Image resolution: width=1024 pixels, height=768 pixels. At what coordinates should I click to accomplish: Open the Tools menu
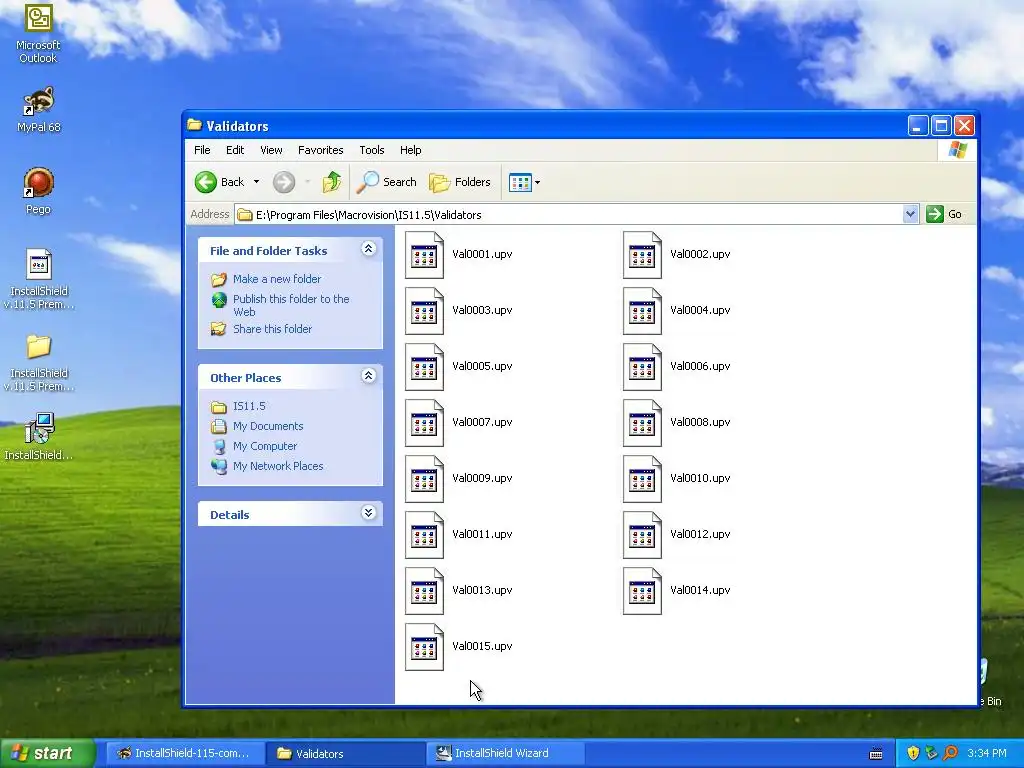372,150
